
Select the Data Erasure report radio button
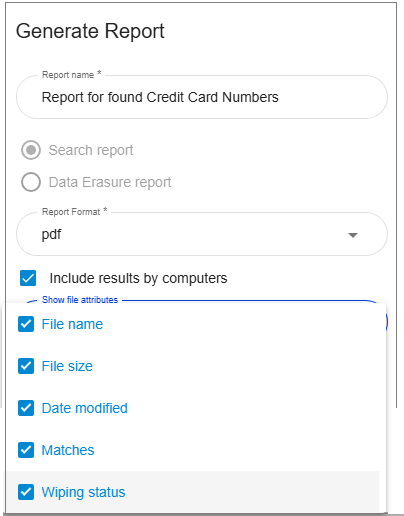tap(31, 182)
